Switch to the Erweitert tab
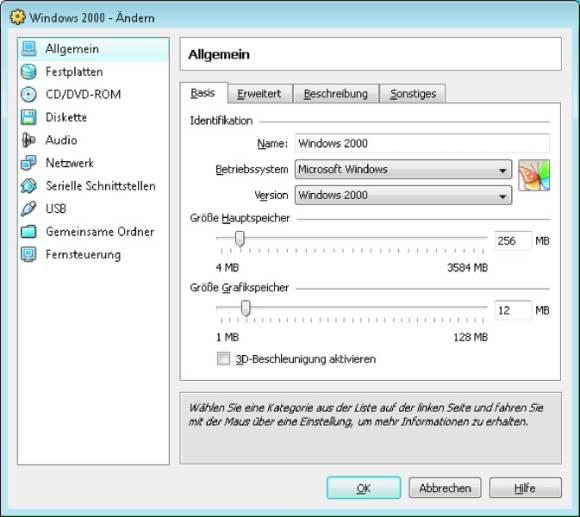This screenshot has height=517, width=580. [260, 94]
